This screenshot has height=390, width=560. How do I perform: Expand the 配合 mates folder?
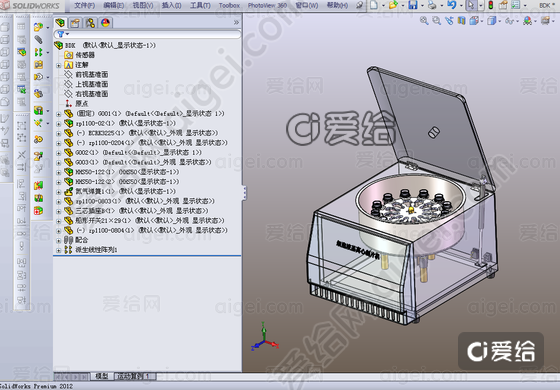(59, 240)
